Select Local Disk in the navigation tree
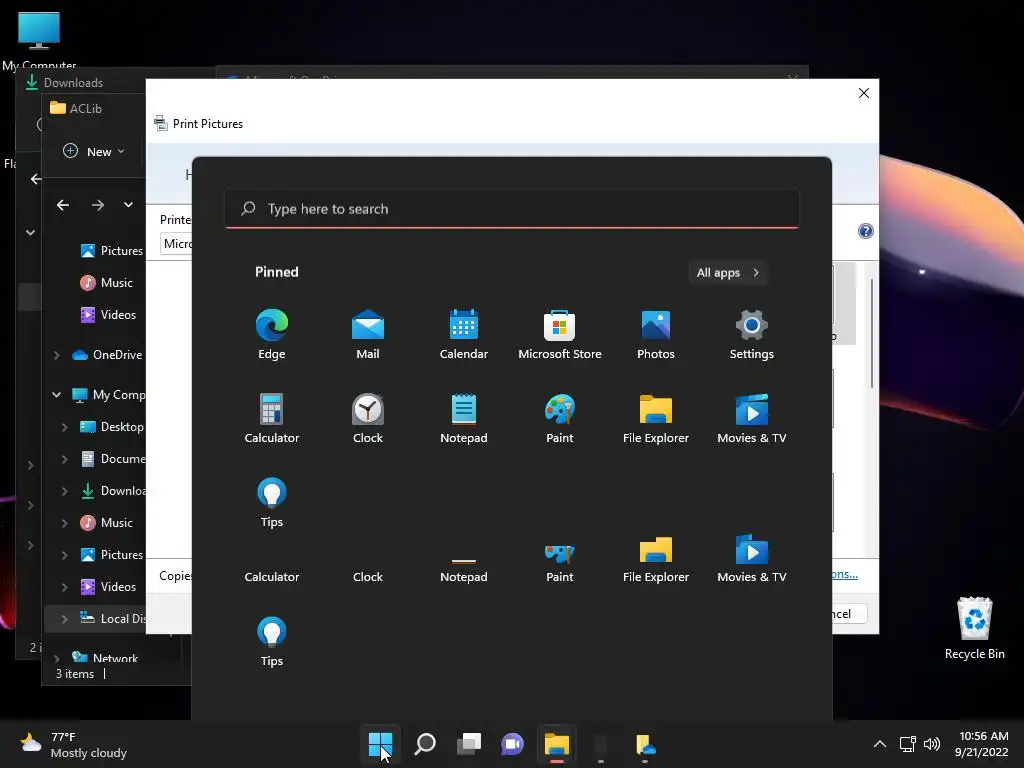 (112, 618)
